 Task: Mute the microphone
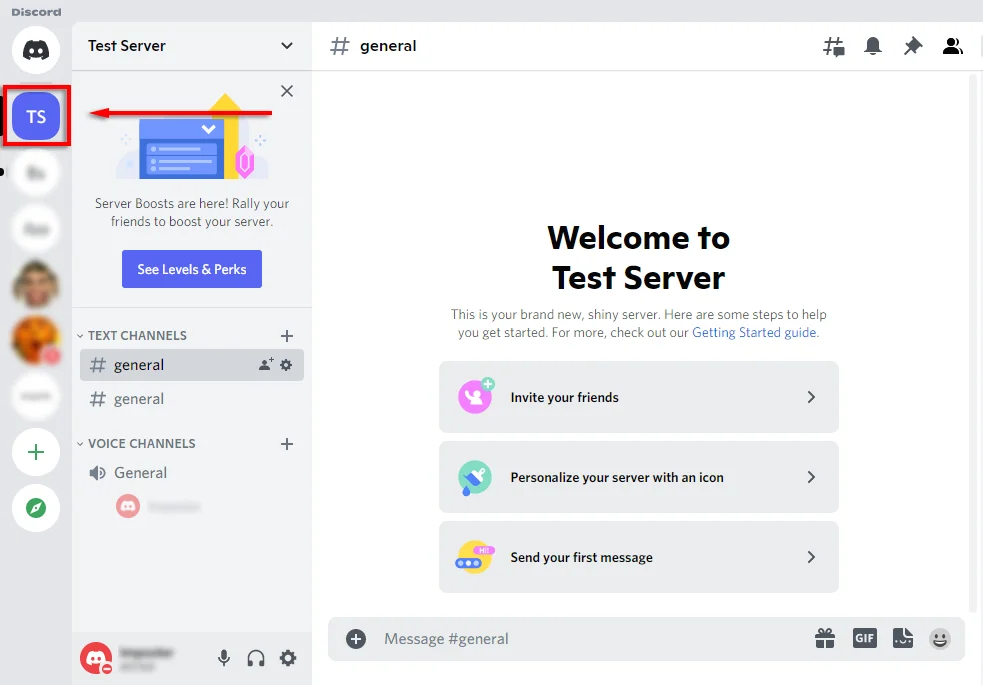point(224,658)
